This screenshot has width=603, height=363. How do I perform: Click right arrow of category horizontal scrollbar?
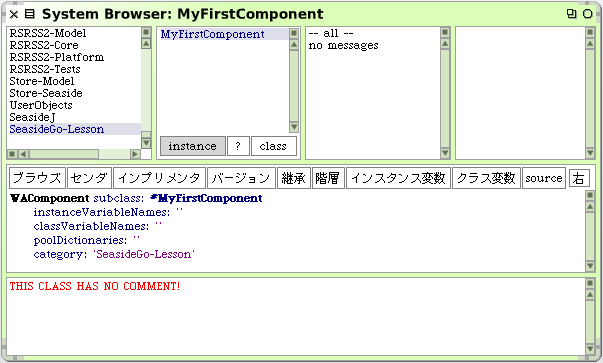(135, 154)
